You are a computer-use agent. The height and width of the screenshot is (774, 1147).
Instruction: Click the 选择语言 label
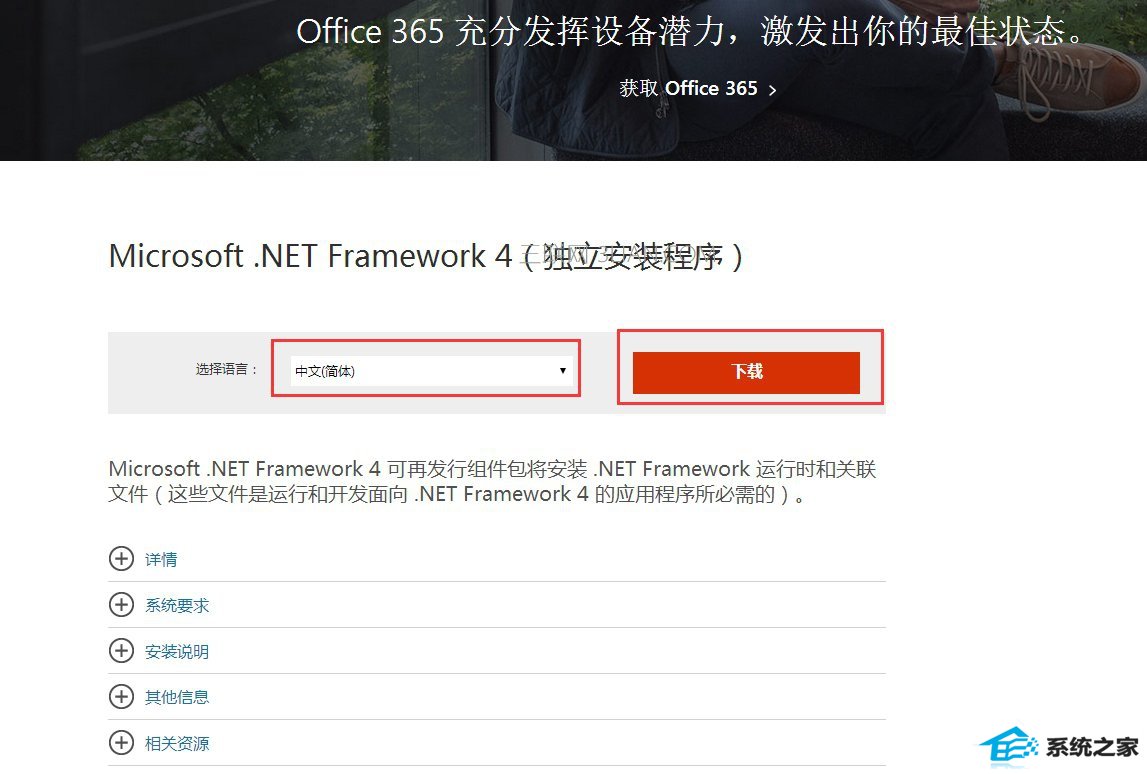(x=227, y=369)
